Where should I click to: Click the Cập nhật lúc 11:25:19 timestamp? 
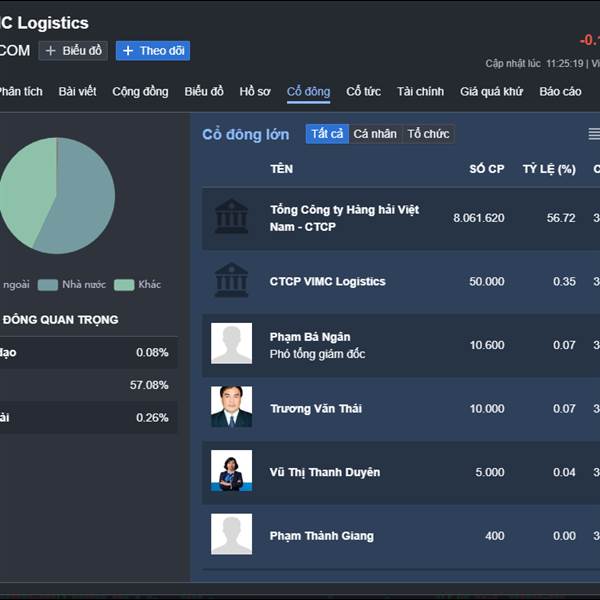(534, 64)
